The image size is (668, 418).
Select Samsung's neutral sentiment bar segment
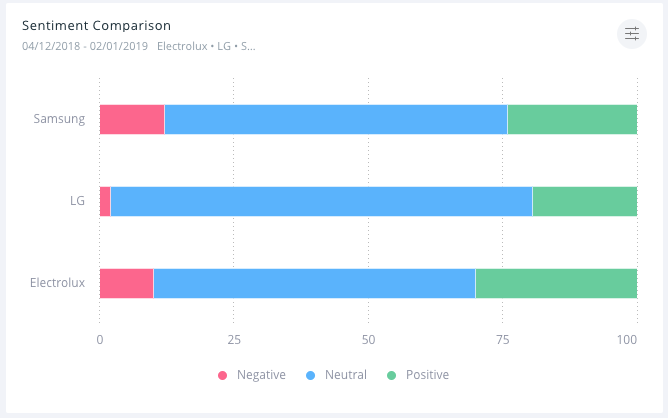point(335,119)
